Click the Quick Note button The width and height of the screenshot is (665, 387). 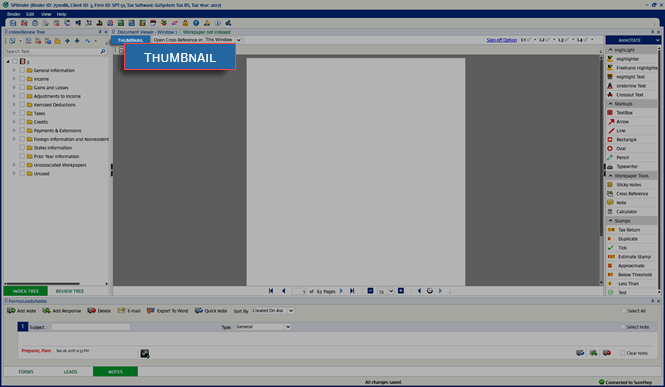(211, 311)
